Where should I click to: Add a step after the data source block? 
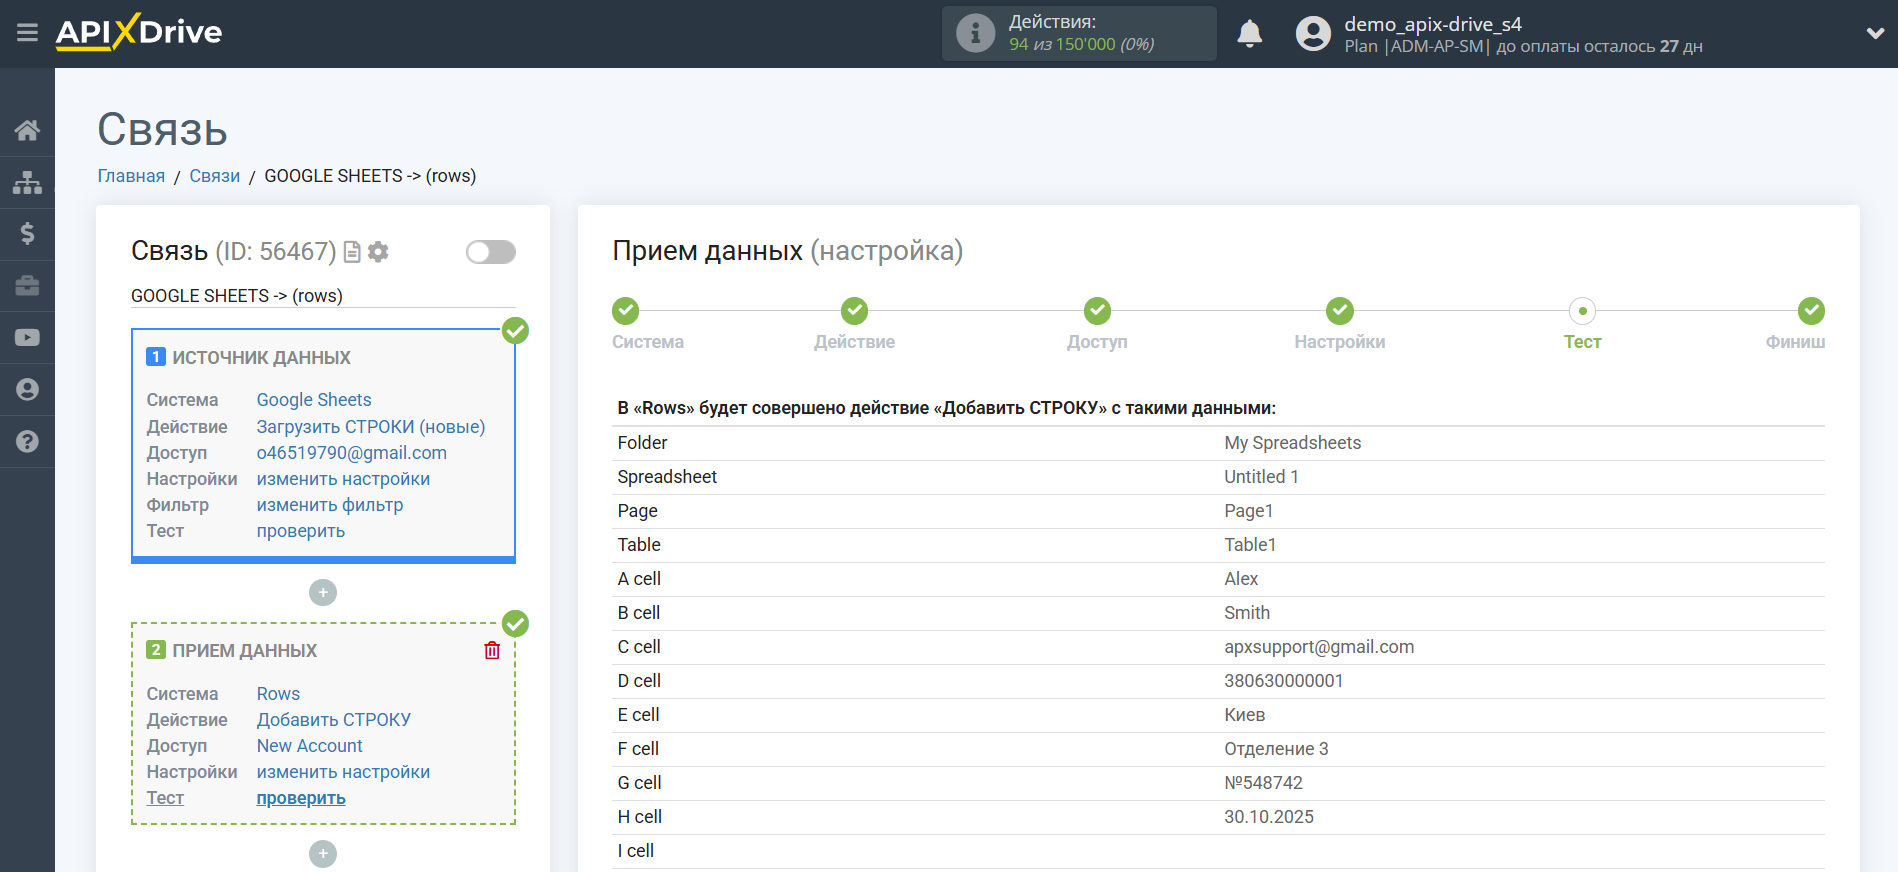323,593
